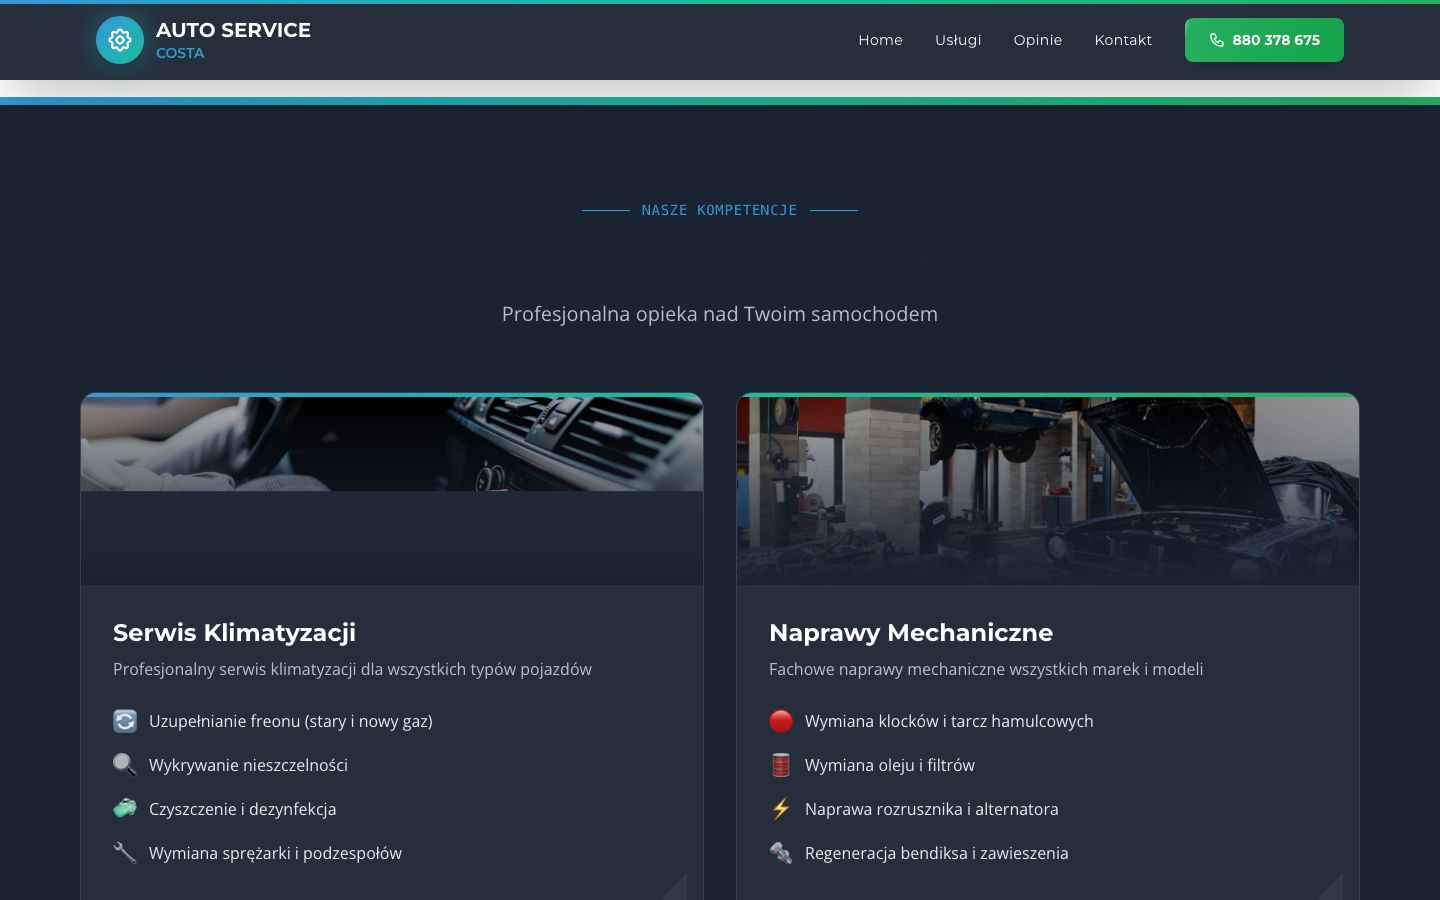
Task: Click the text 'Wymiana klocków i tarcz hamulcowych'
Action: pyautogui.click(x=949, y=721)
